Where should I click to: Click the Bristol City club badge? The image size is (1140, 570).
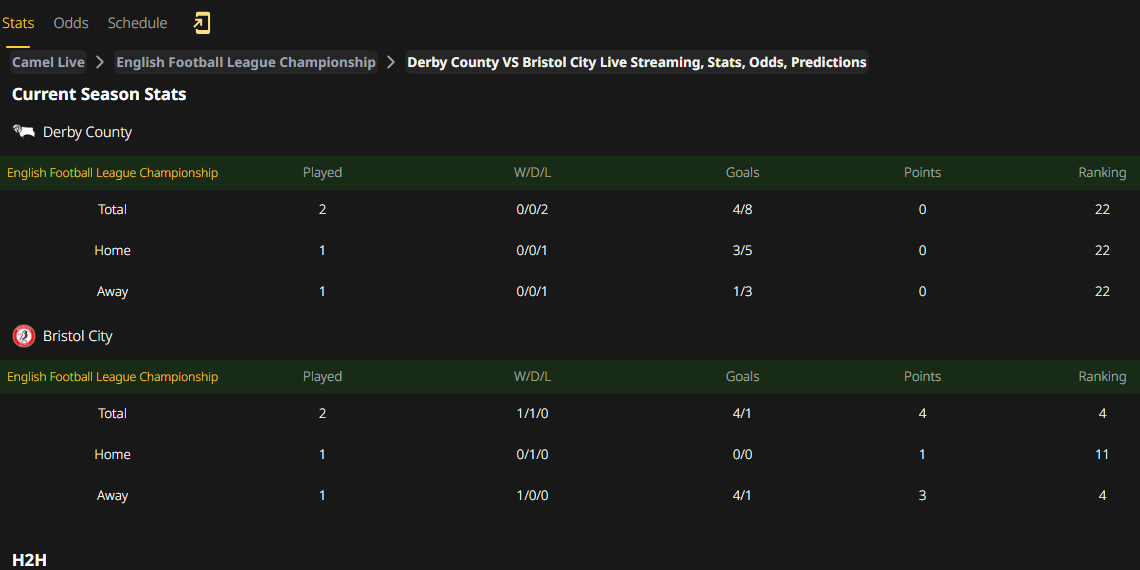pos(24,336)
